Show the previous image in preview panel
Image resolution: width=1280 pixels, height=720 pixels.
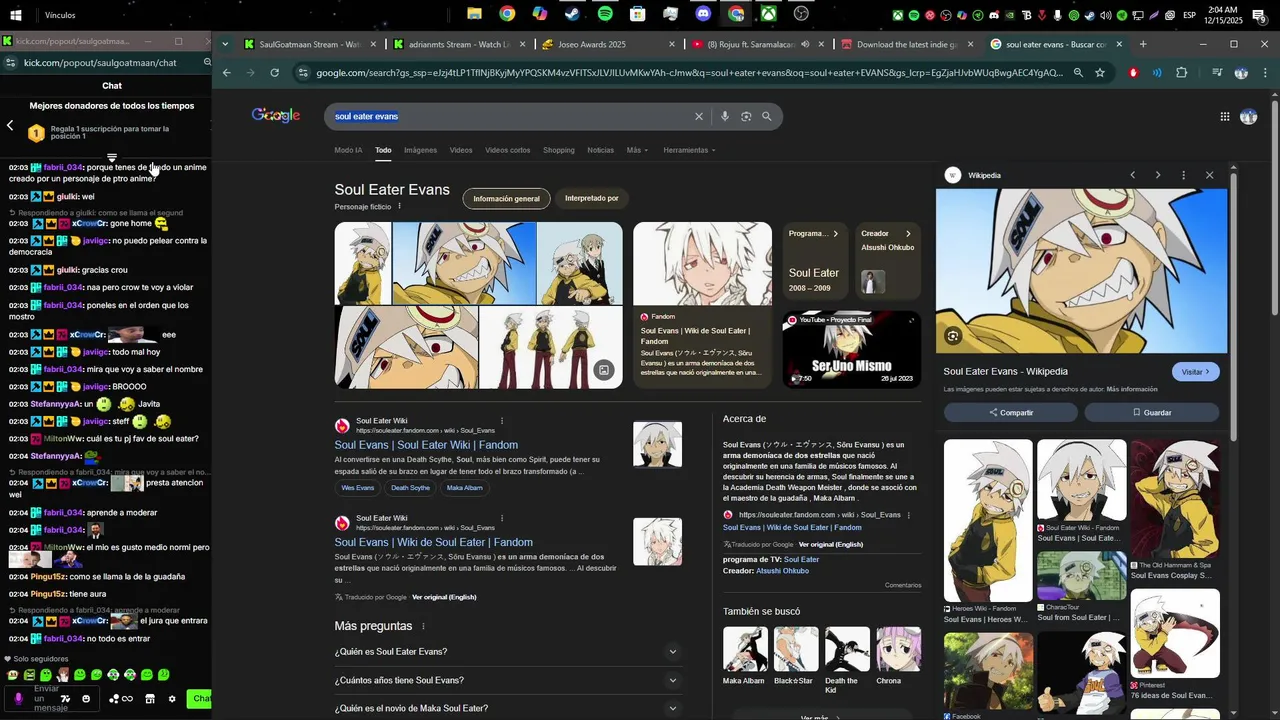(1133, 175)
